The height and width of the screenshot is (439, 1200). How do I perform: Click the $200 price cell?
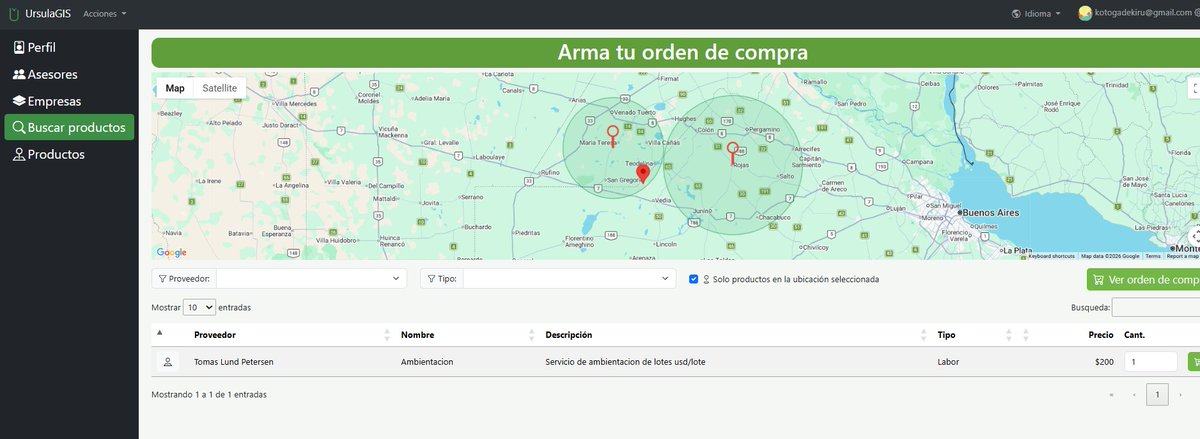click(1104, 362)
